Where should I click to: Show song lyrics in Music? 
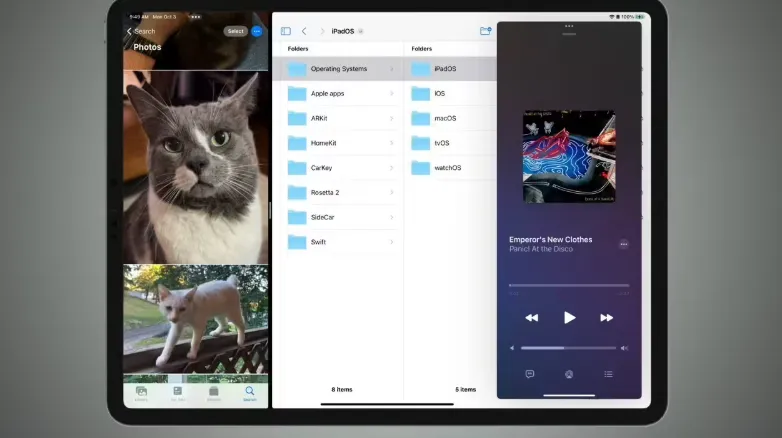(x=530, y=374)
